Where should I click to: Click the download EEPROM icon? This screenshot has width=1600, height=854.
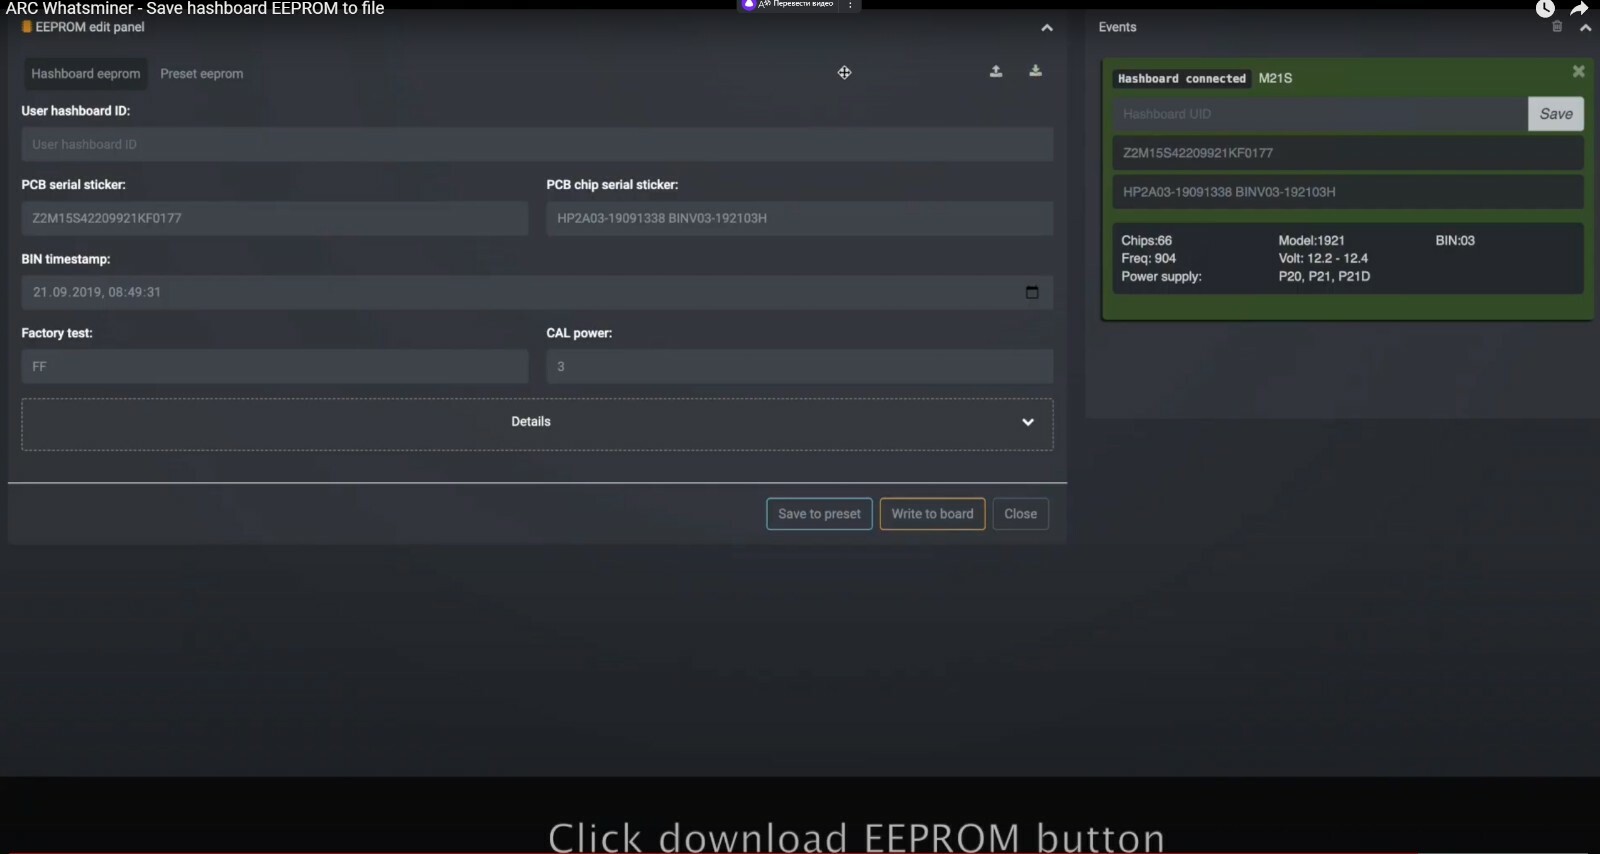tap(1036, 71)
